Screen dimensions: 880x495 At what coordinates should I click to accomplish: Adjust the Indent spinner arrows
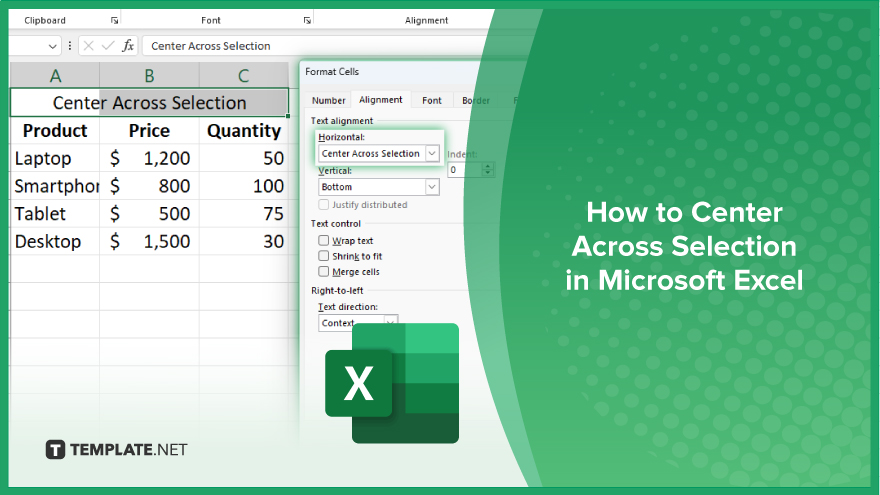click(x=488, y=170)
